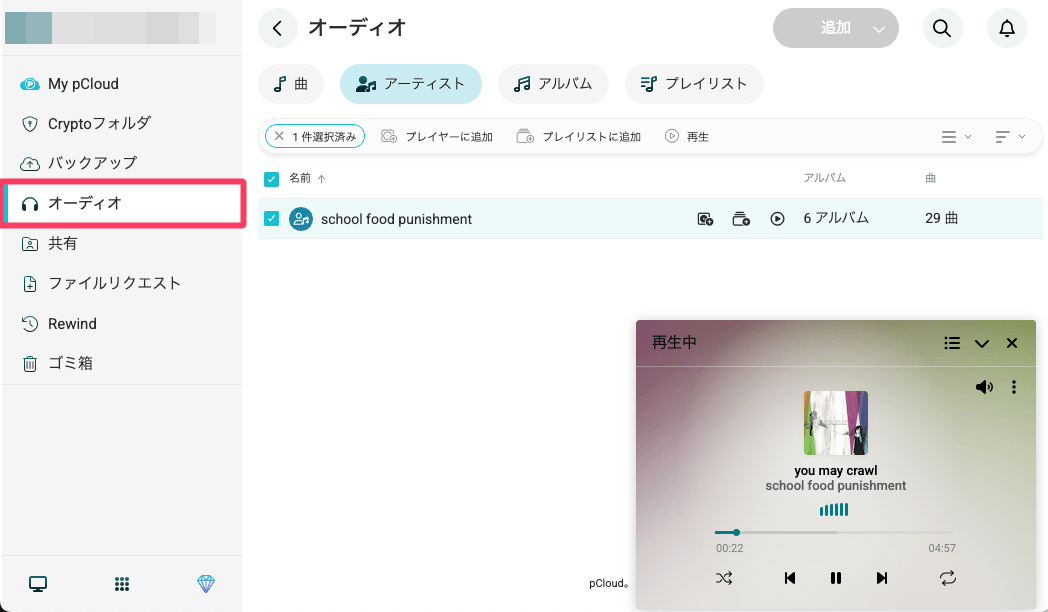
Task: Enable shuffle playback in the player
Action: click(x=724, y=578)
